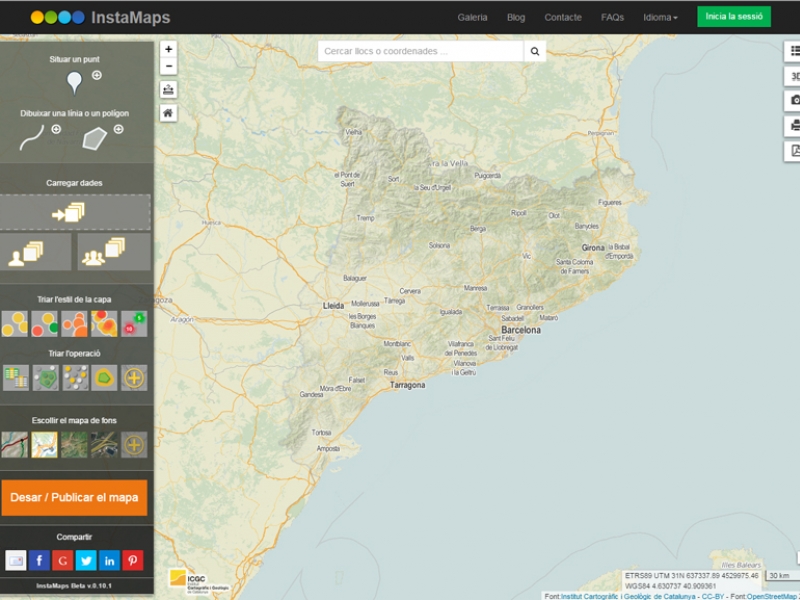Zoom out of the map
The height and width of the screenshot is (600, 800).
168,66
